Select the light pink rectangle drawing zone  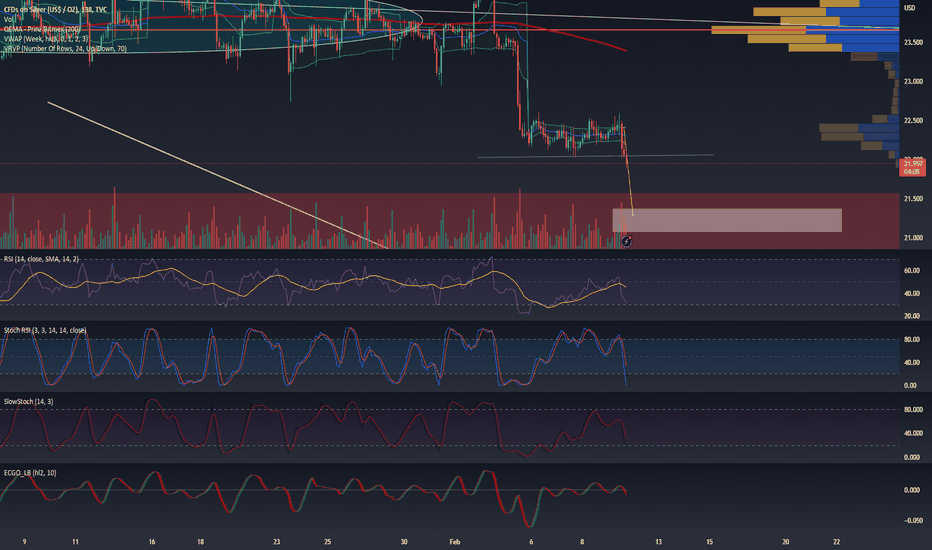pos(727,220)
